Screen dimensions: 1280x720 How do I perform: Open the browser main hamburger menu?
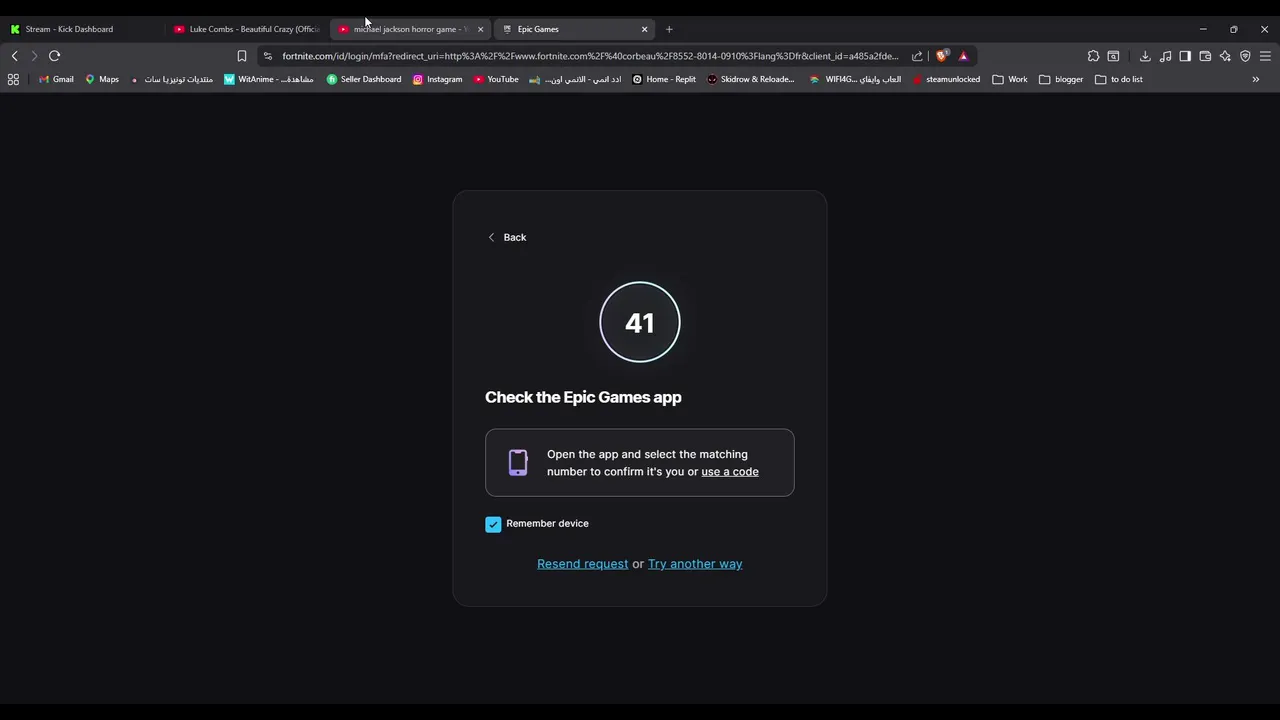coord(1265,56)
